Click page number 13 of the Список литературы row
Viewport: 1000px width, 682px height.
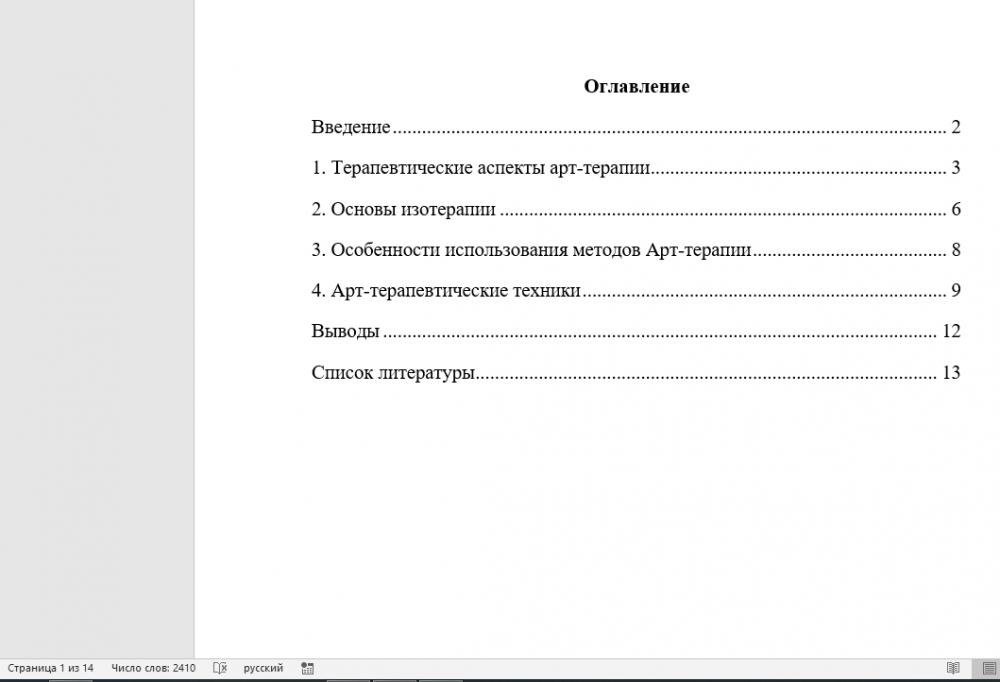tap(951, 373)
